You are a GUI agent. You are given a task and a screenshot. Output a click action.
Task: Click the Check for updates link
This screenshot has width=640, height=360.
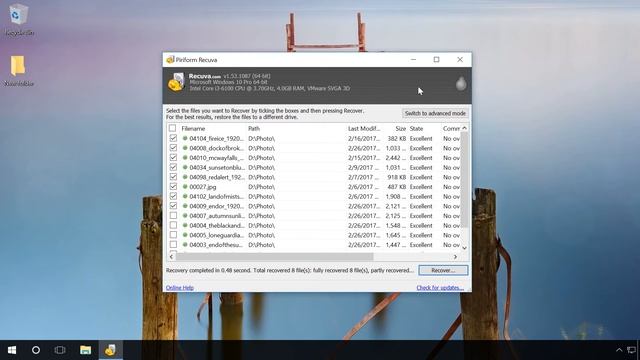coord(440,288)
